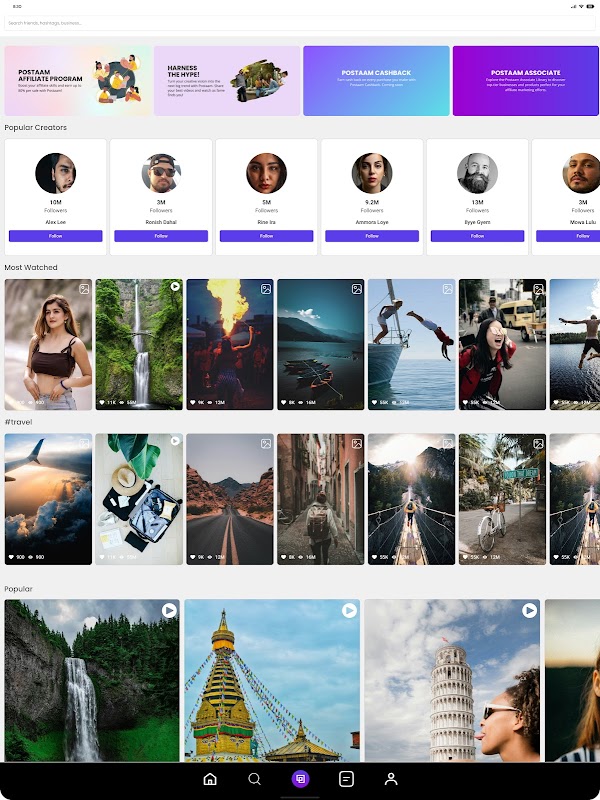Image resolution: width=600 pixels, height=800 pixels.
Task: Tap heart icon on desert road post
Action: pyautogui.click(x=193, y=557)
